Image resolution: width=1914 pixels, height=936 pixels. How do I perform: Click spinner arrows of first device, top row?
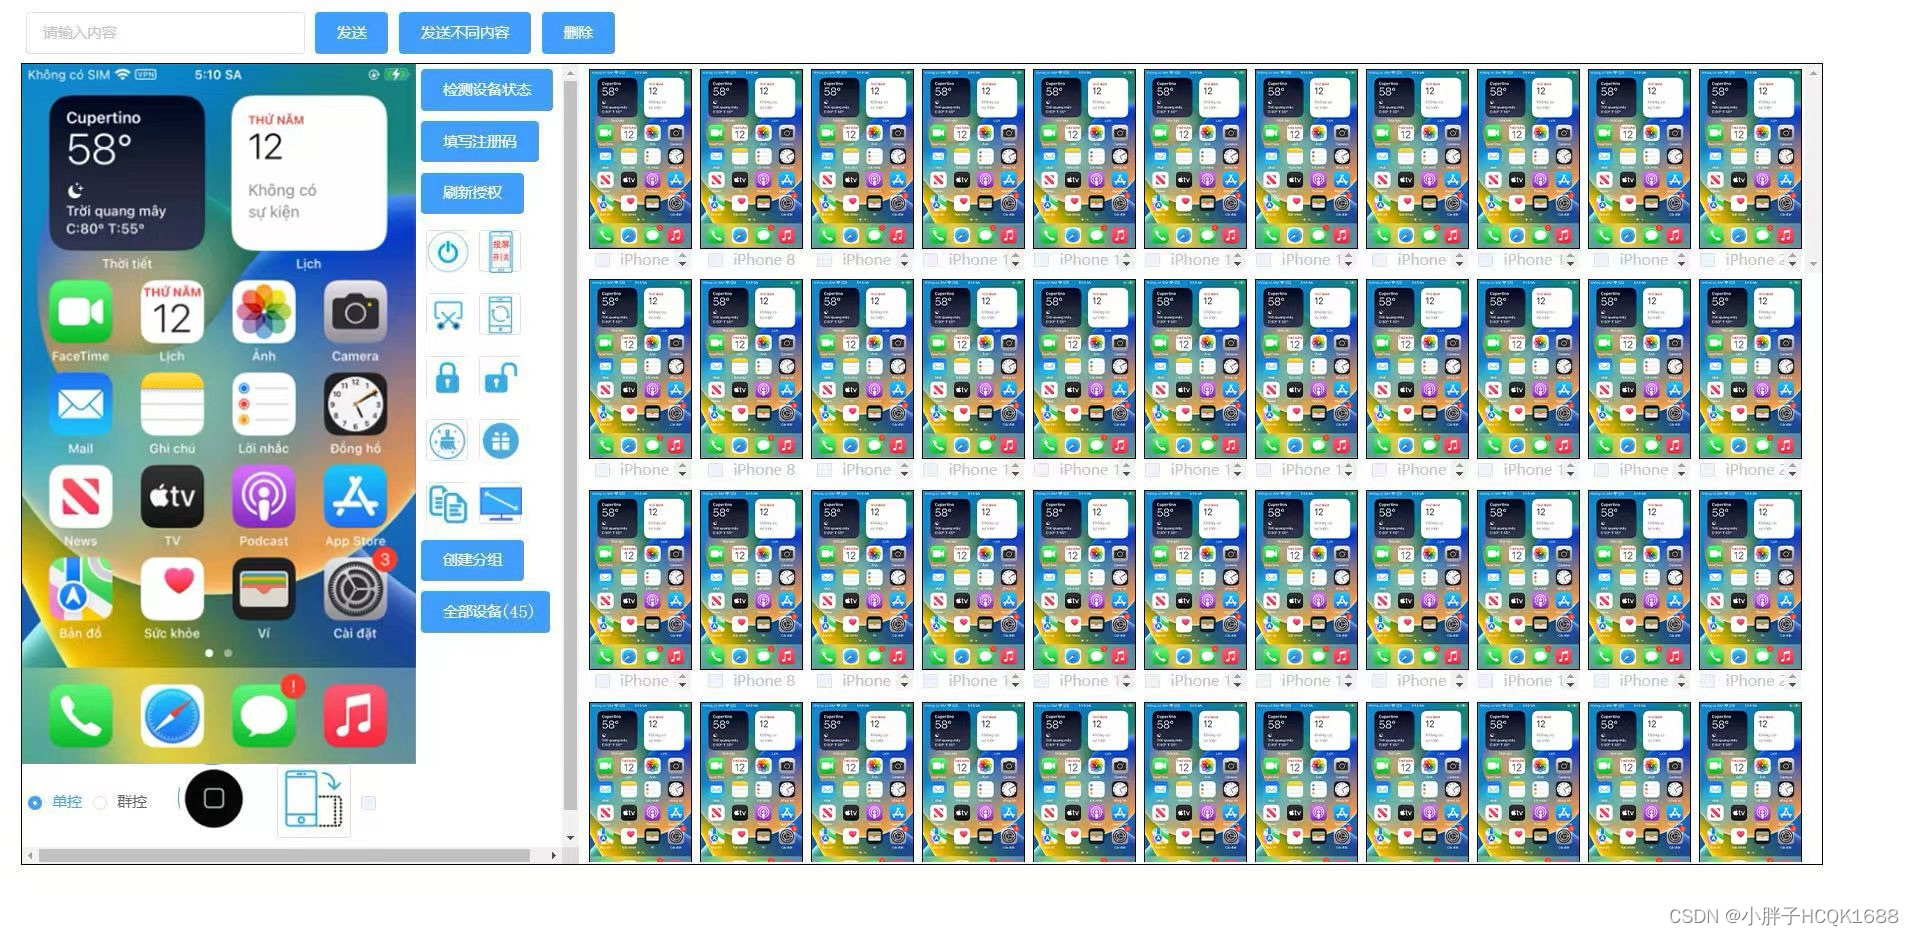point(682,260)
